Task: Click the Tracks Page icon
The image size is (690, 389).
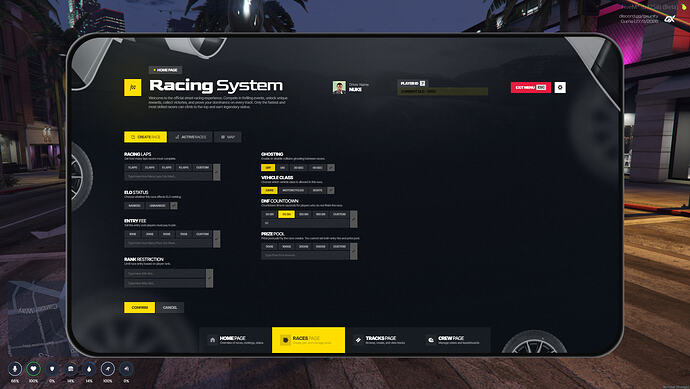Action: (x=358, y=340)
